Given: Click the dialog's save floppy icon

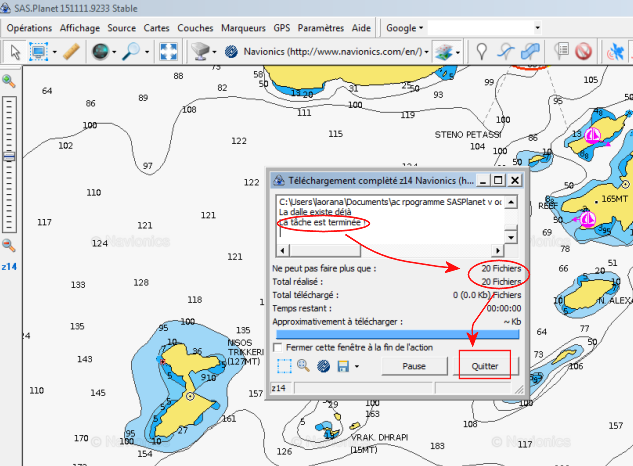Looking at the screenshot, I should pyautogui.click(x=343, y=366).
